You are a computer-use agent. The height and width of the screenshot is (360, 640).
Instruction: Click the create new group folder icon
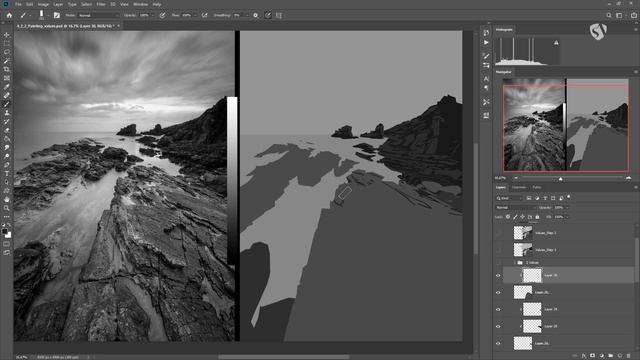click(x=611, y=356)
